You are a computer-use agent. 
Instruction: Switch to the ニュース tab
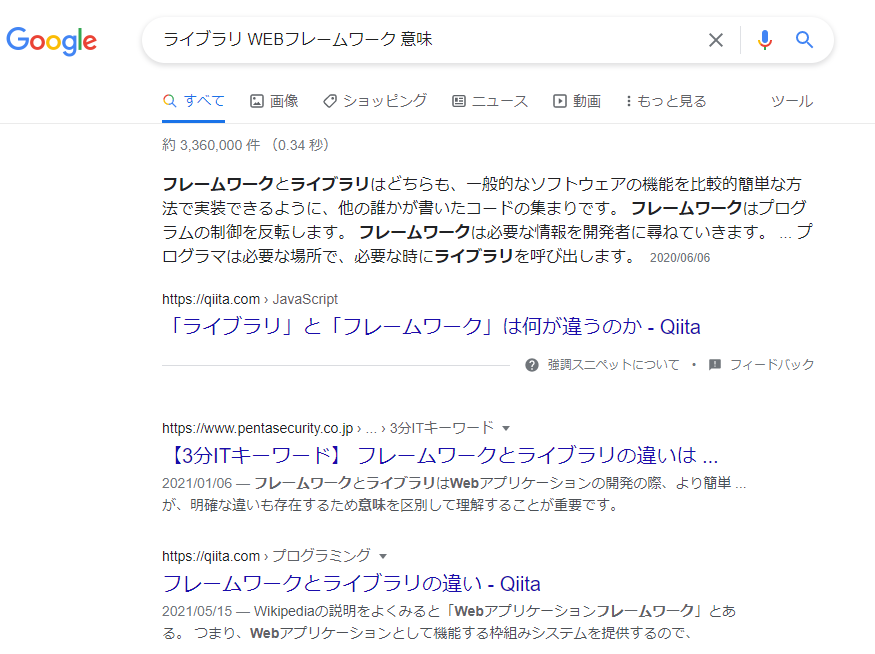(490, 101)
